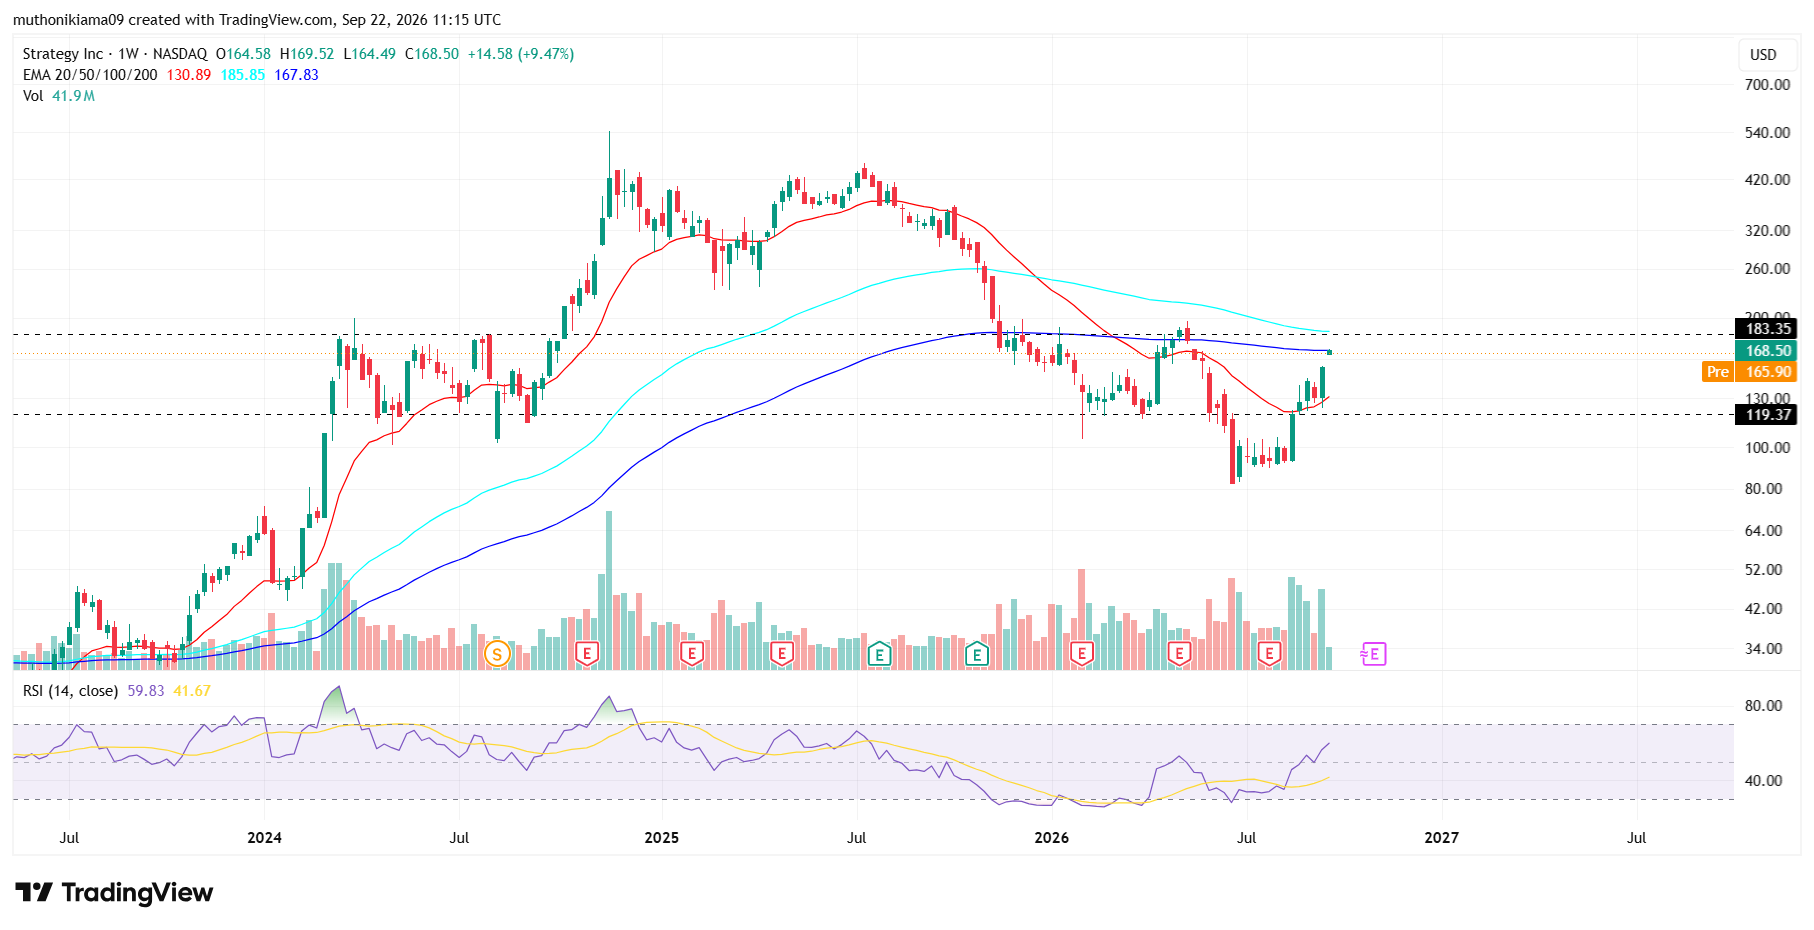Click the red earnings marker just after 2025
The height and width of the screenshot is (930, 1814).
(x=690, y=654)
